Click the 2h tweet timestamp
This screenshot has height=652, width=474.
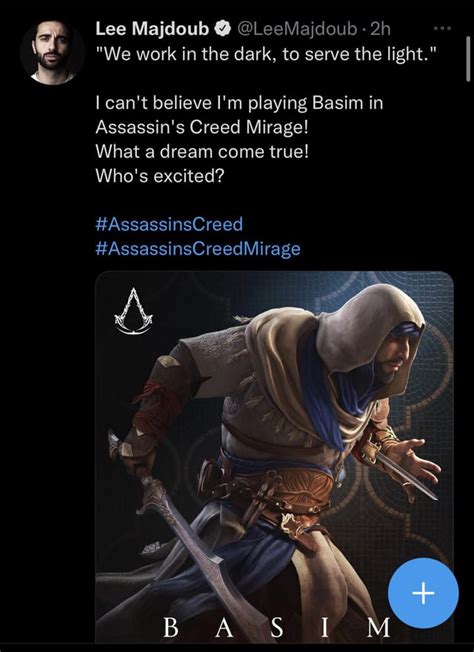point(380,29)
